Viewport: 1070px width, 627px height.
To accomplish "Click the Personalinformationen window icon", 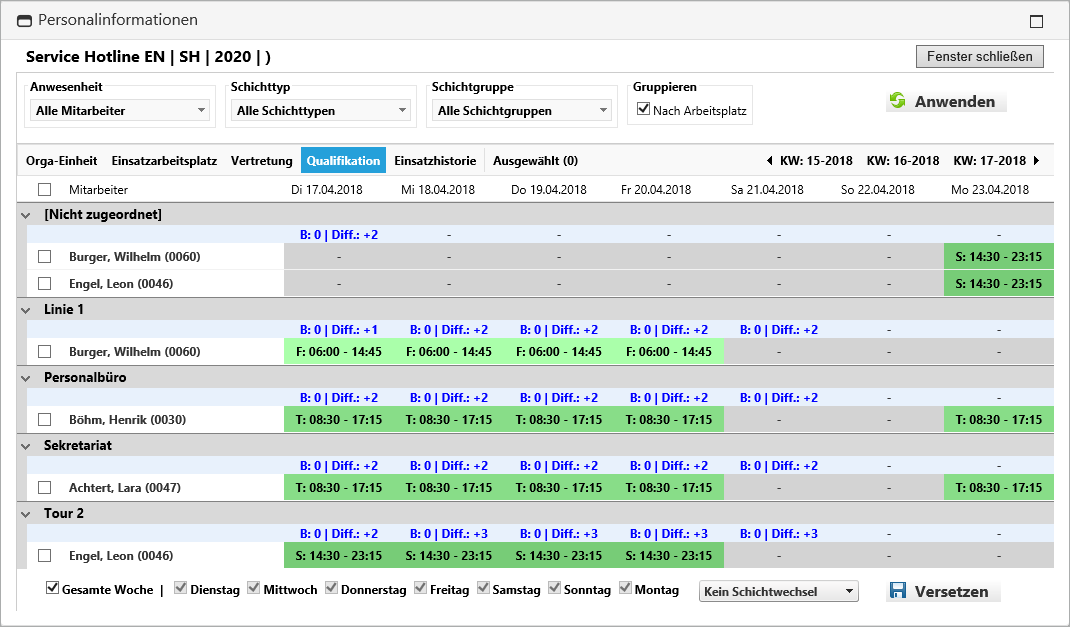I will tap(24, 20).
